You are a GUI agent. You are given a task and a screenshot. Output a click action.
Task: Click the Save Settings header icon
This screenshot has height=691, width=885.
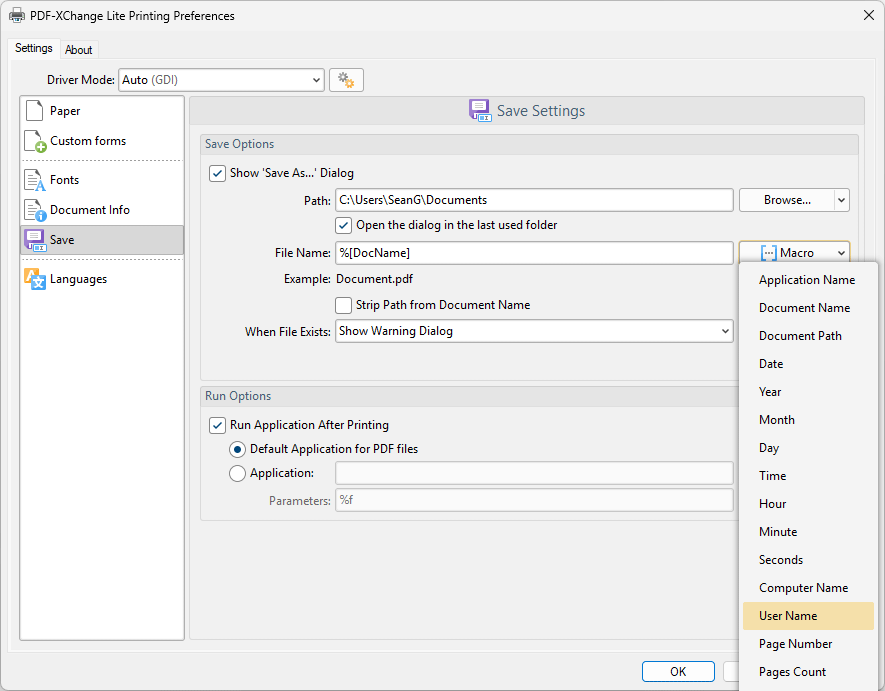tap(480, 111)
